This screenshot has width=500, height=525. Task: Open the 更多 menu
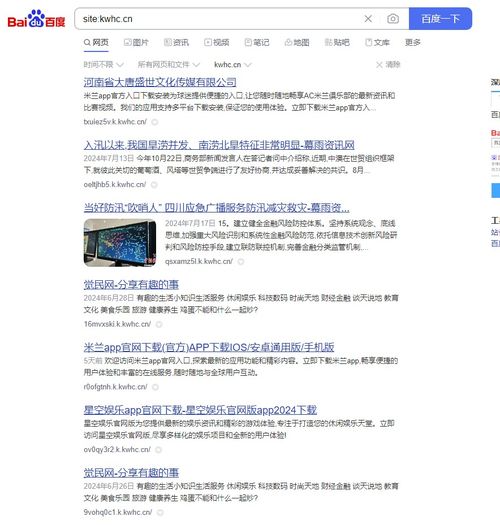[x=413, y=43]
